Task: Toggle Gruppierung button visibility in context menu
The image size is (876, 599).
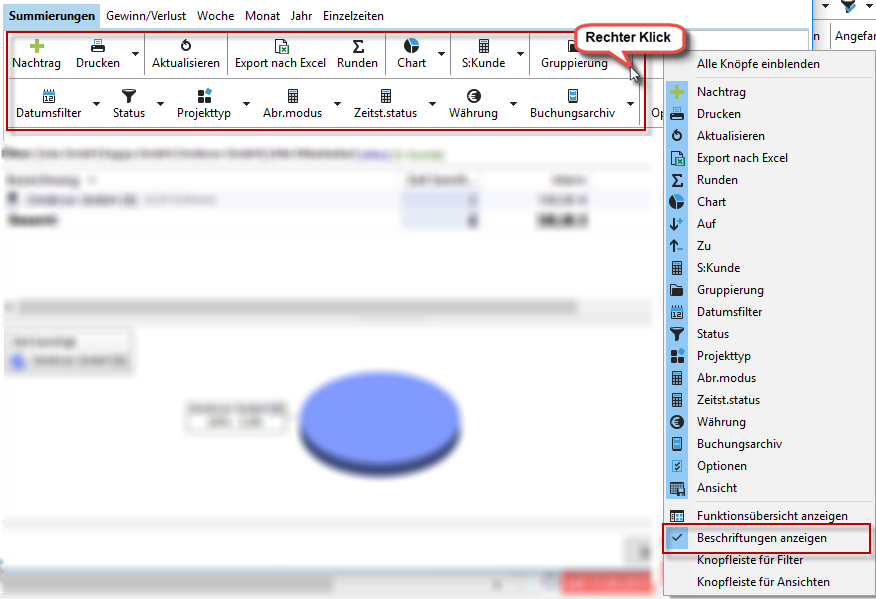Action: pos(730,290)
